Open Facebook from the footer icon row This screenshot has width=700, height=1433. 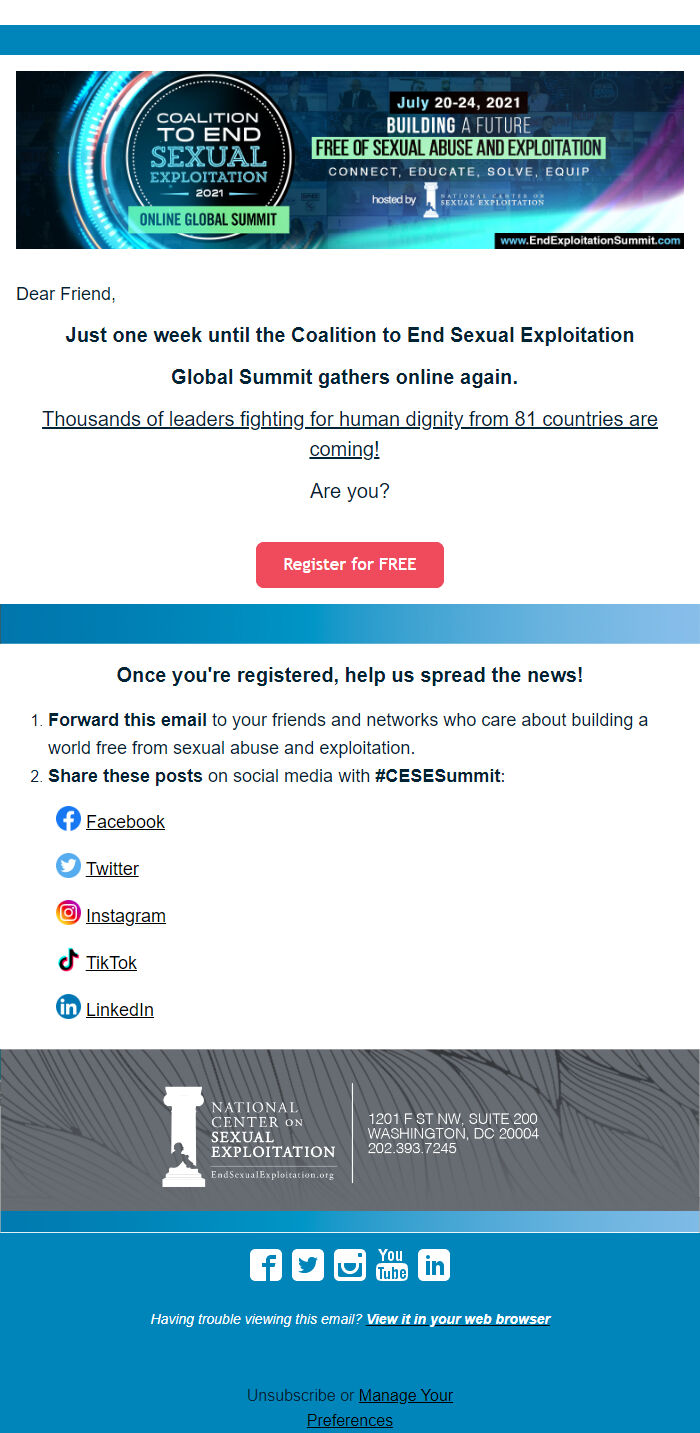[x=266, y=1264]
